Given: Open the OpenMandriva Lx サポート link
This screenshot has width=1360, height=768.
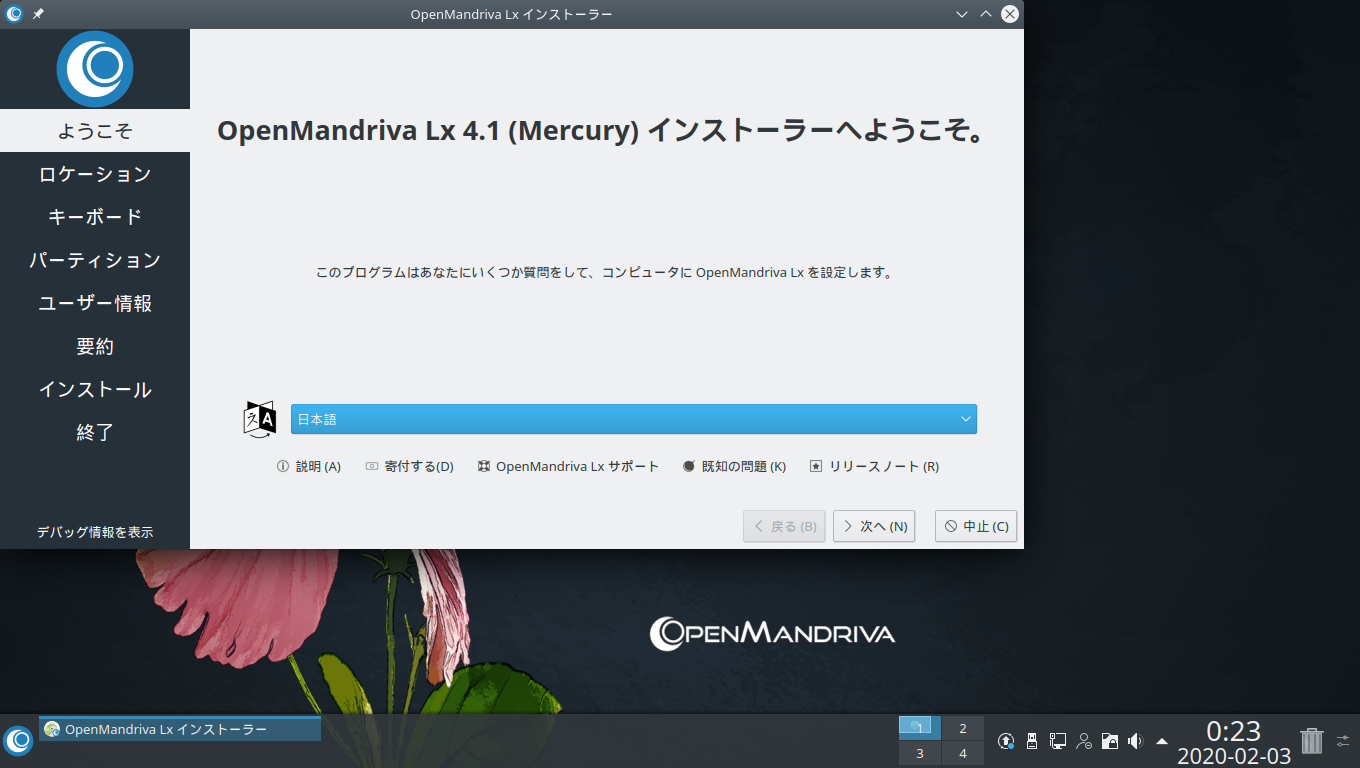Looking at the screenshot, I should pos(568,466).
